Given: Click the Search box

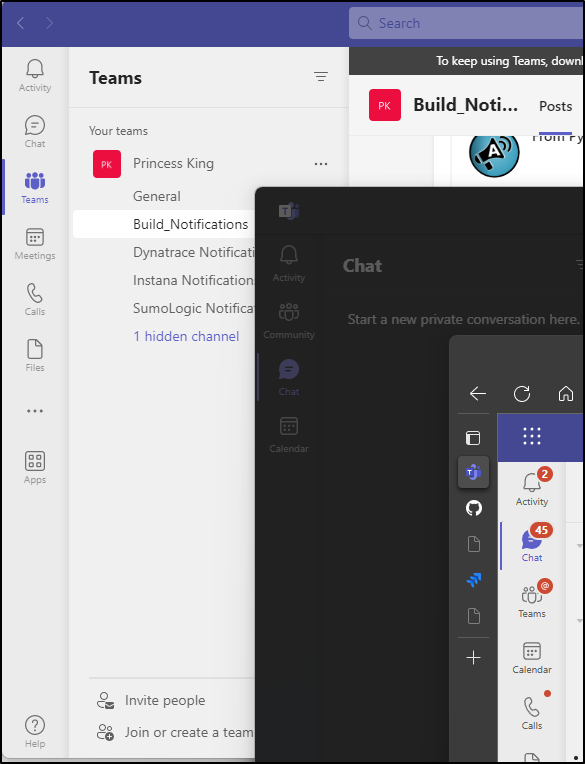Looking at the screenshot, I should (x=466, y=23).
